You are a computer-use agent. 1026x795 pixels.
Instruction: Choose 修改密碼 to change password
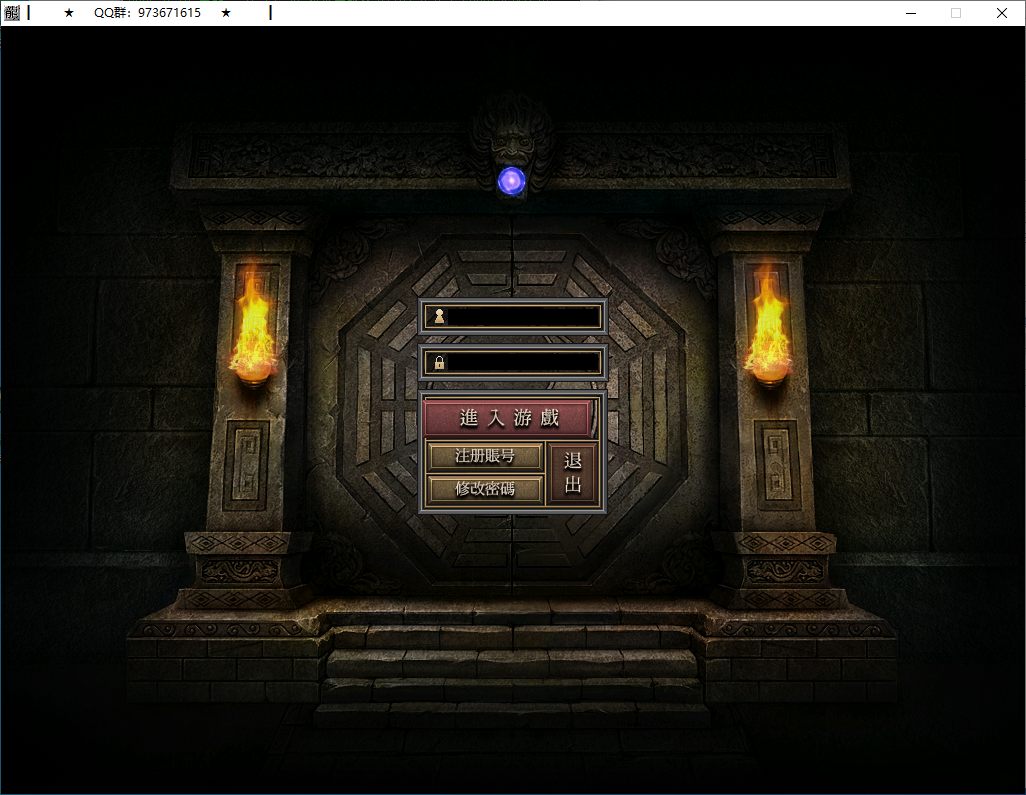point(485,489)
